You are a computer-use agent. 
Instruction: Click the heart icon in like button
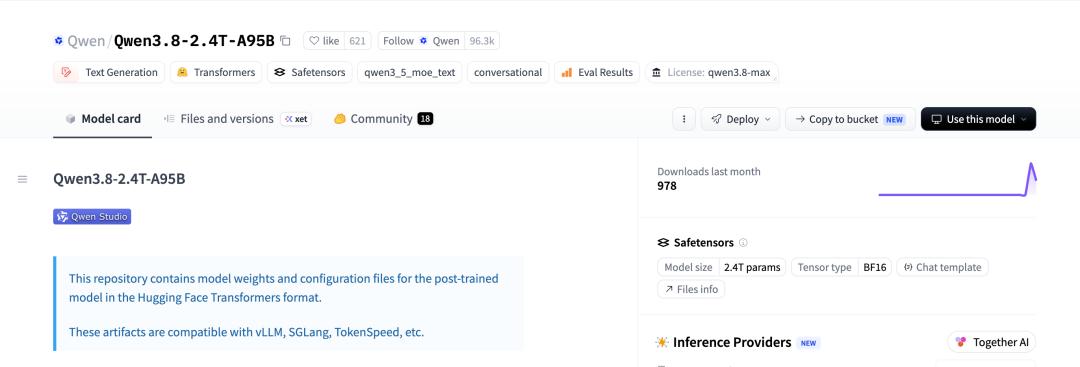[x=314, y=41]
